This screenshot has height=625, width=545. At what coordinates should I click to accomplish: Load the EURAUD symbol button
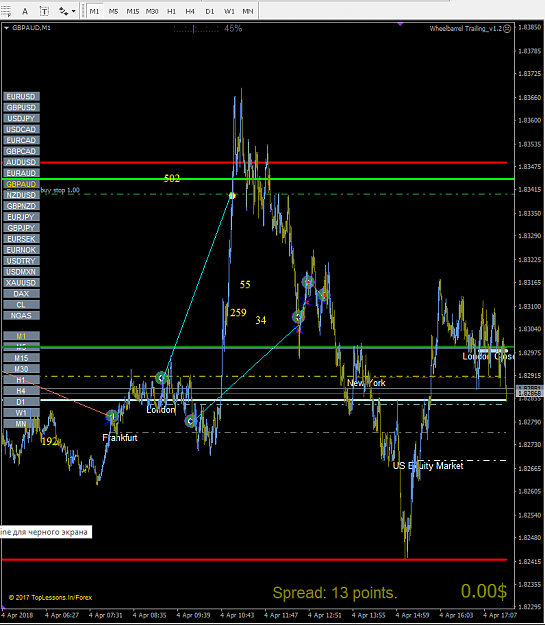point(21,173)
